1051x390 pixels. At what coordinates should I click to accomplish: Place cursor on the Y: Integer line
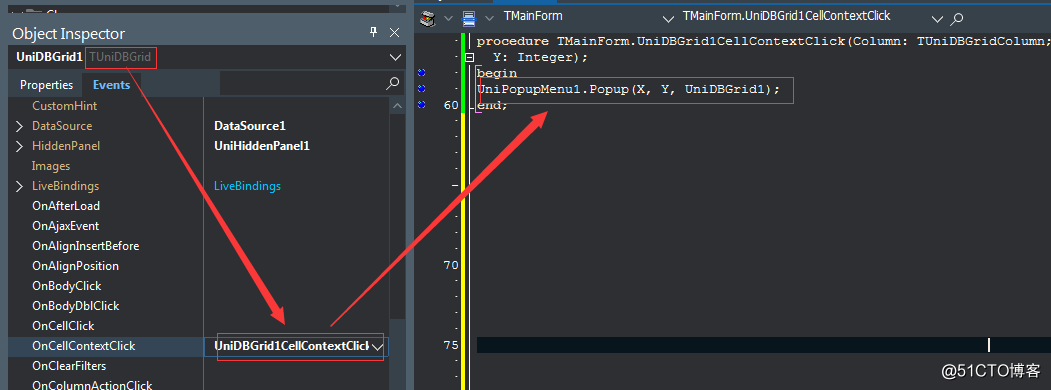(540, 58)
